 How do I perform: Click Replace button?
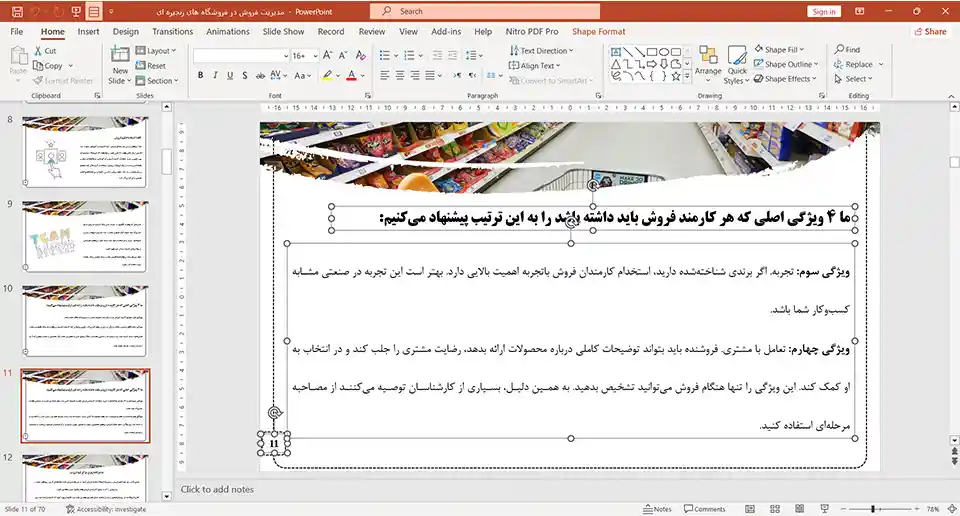(x=853, y=64)
